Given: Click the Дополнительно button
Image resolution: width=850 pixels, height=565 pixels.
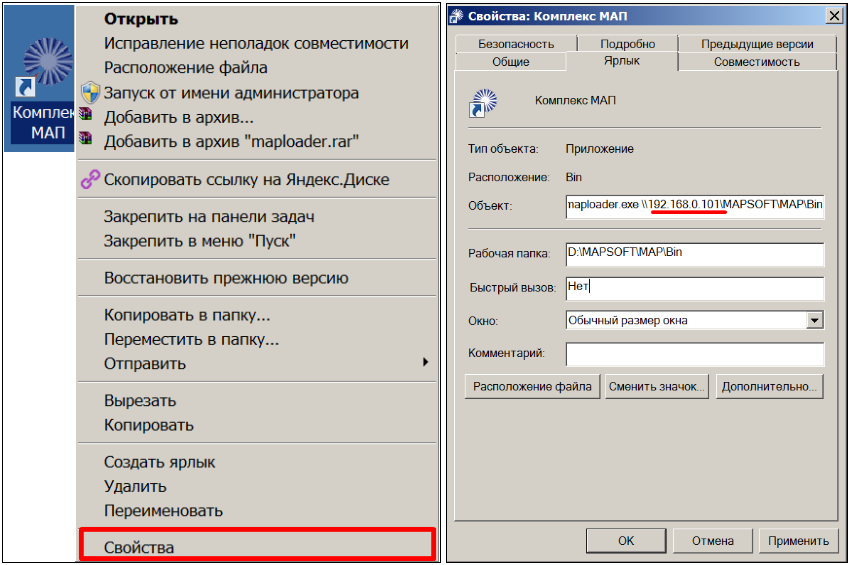Looking at the screenshot, I should tap(769, 386).
